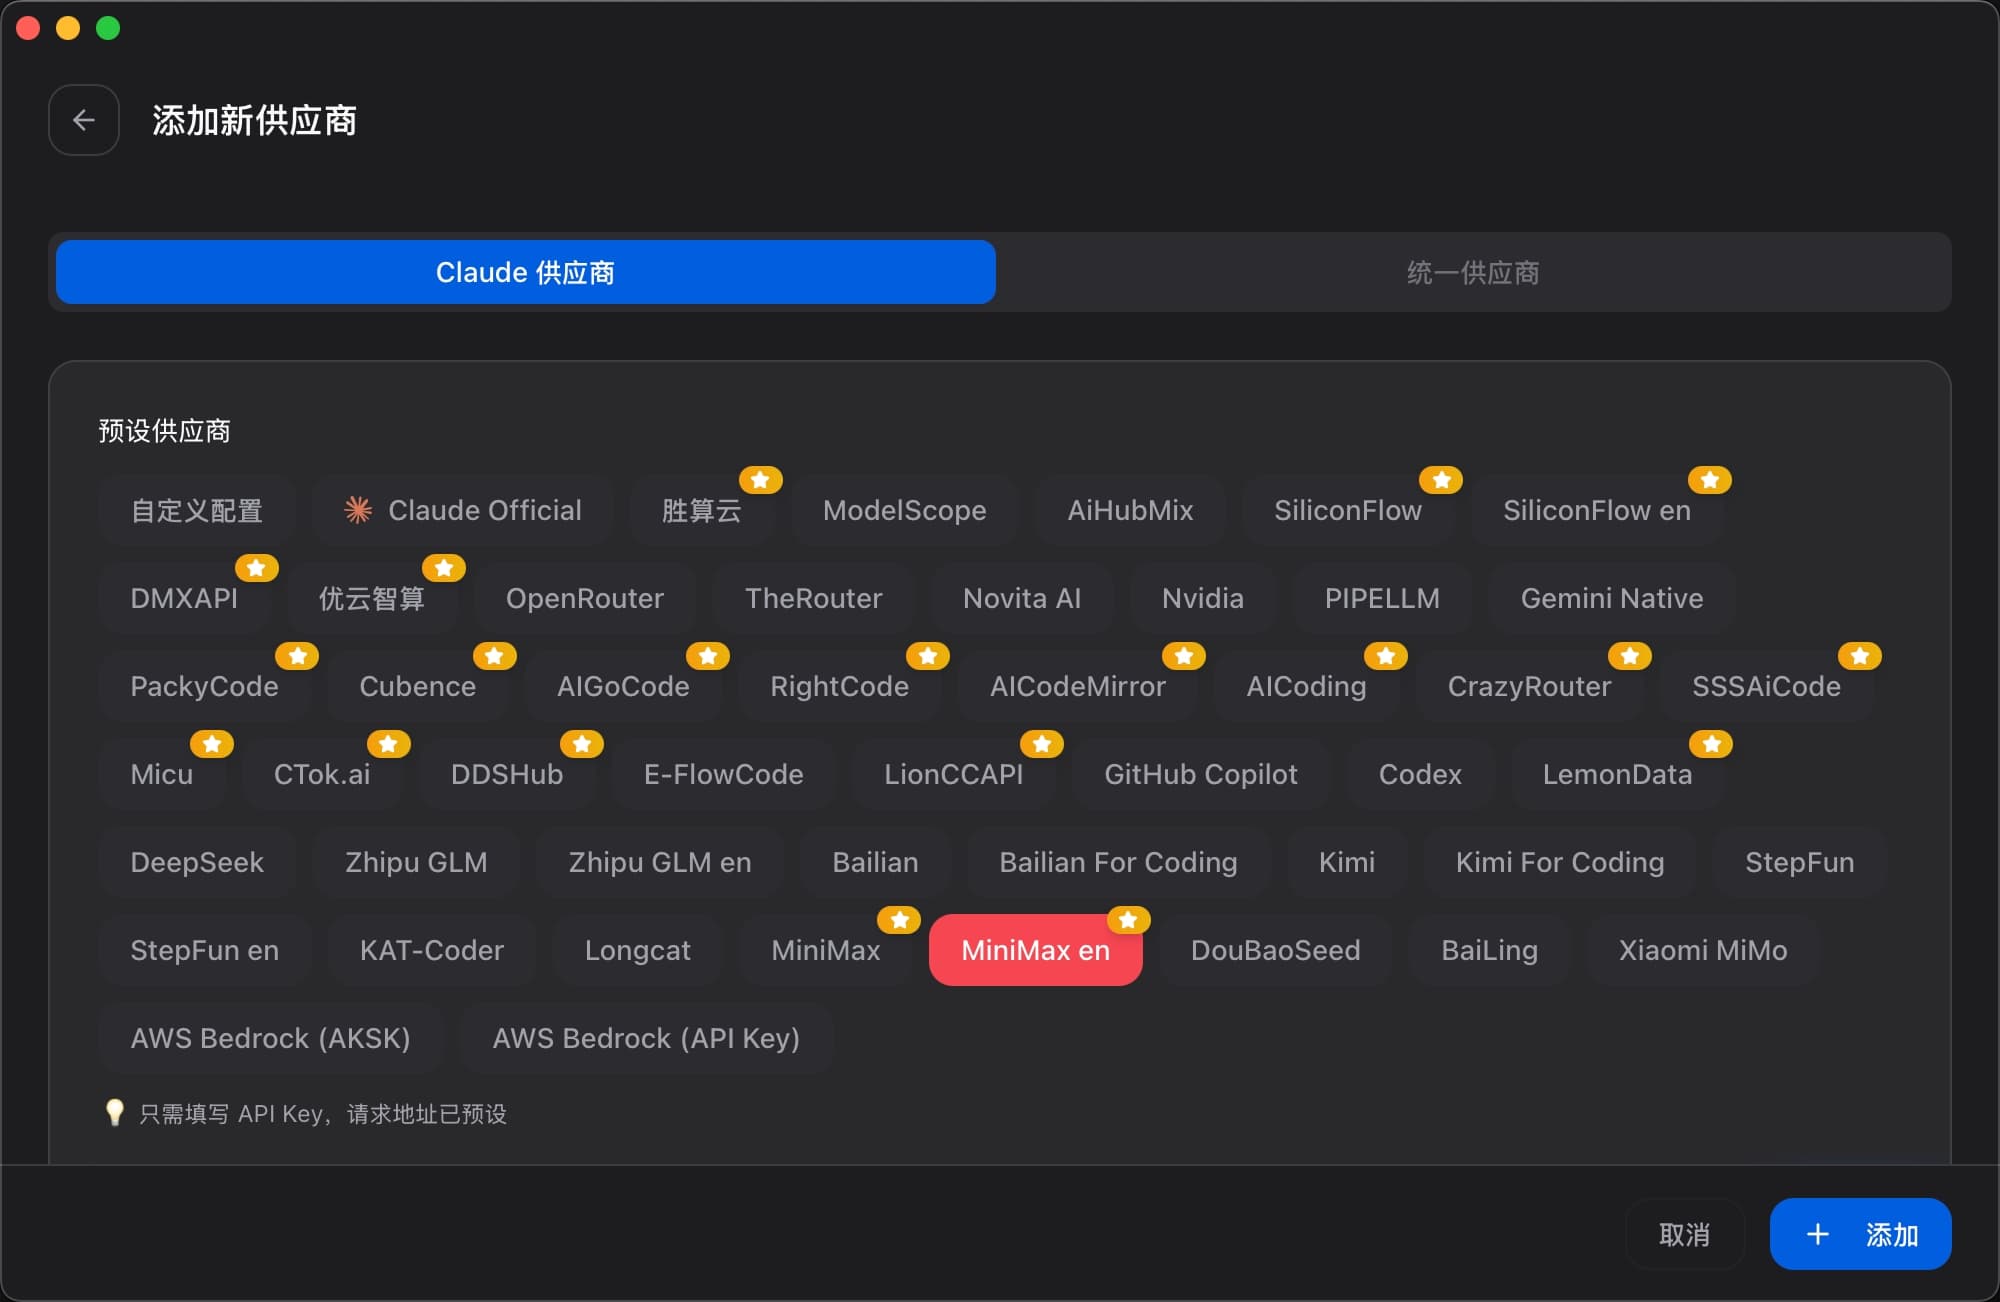The image size is (2000, 1302).
Task: Choose Codex preset
Action: 1420,774
